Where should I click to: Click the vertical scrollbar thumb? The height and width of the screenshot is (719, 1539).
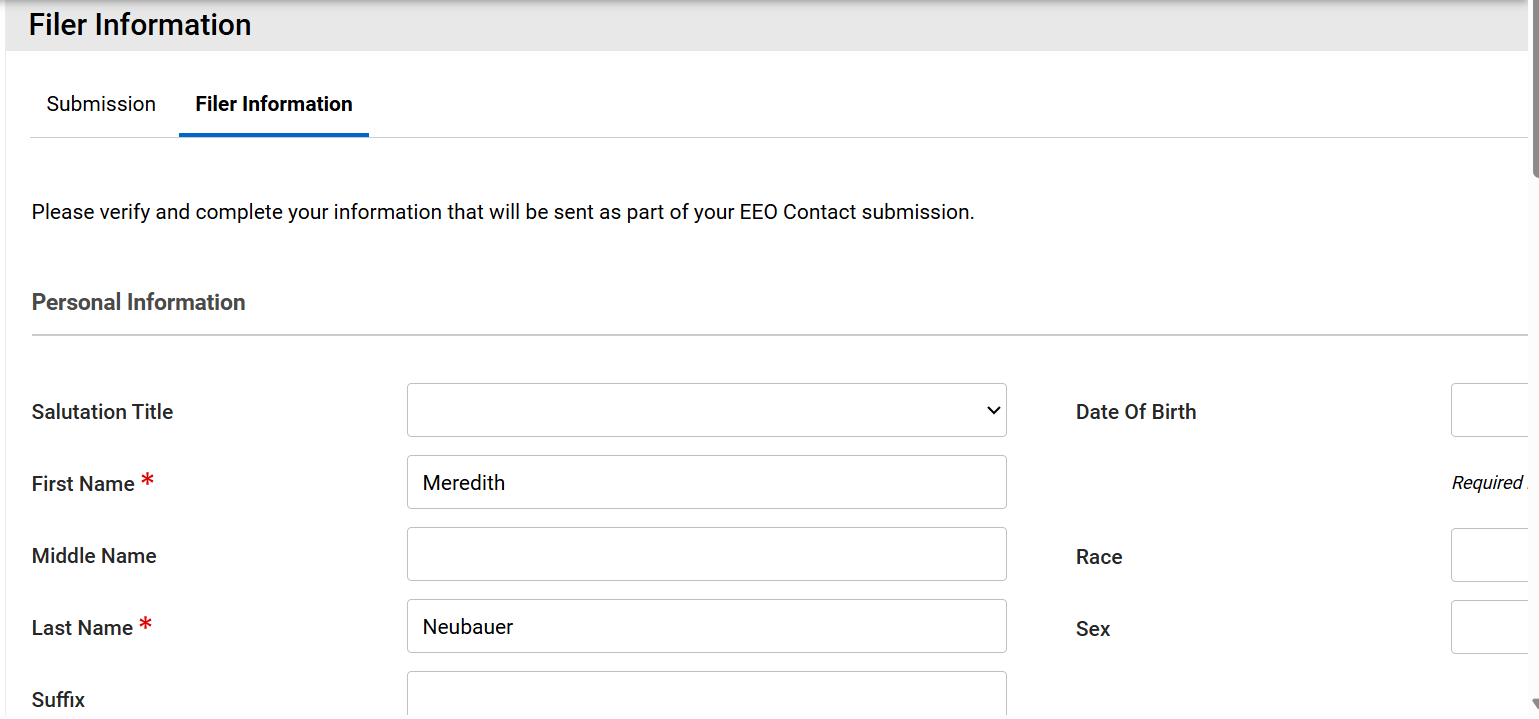(1534, 90)
